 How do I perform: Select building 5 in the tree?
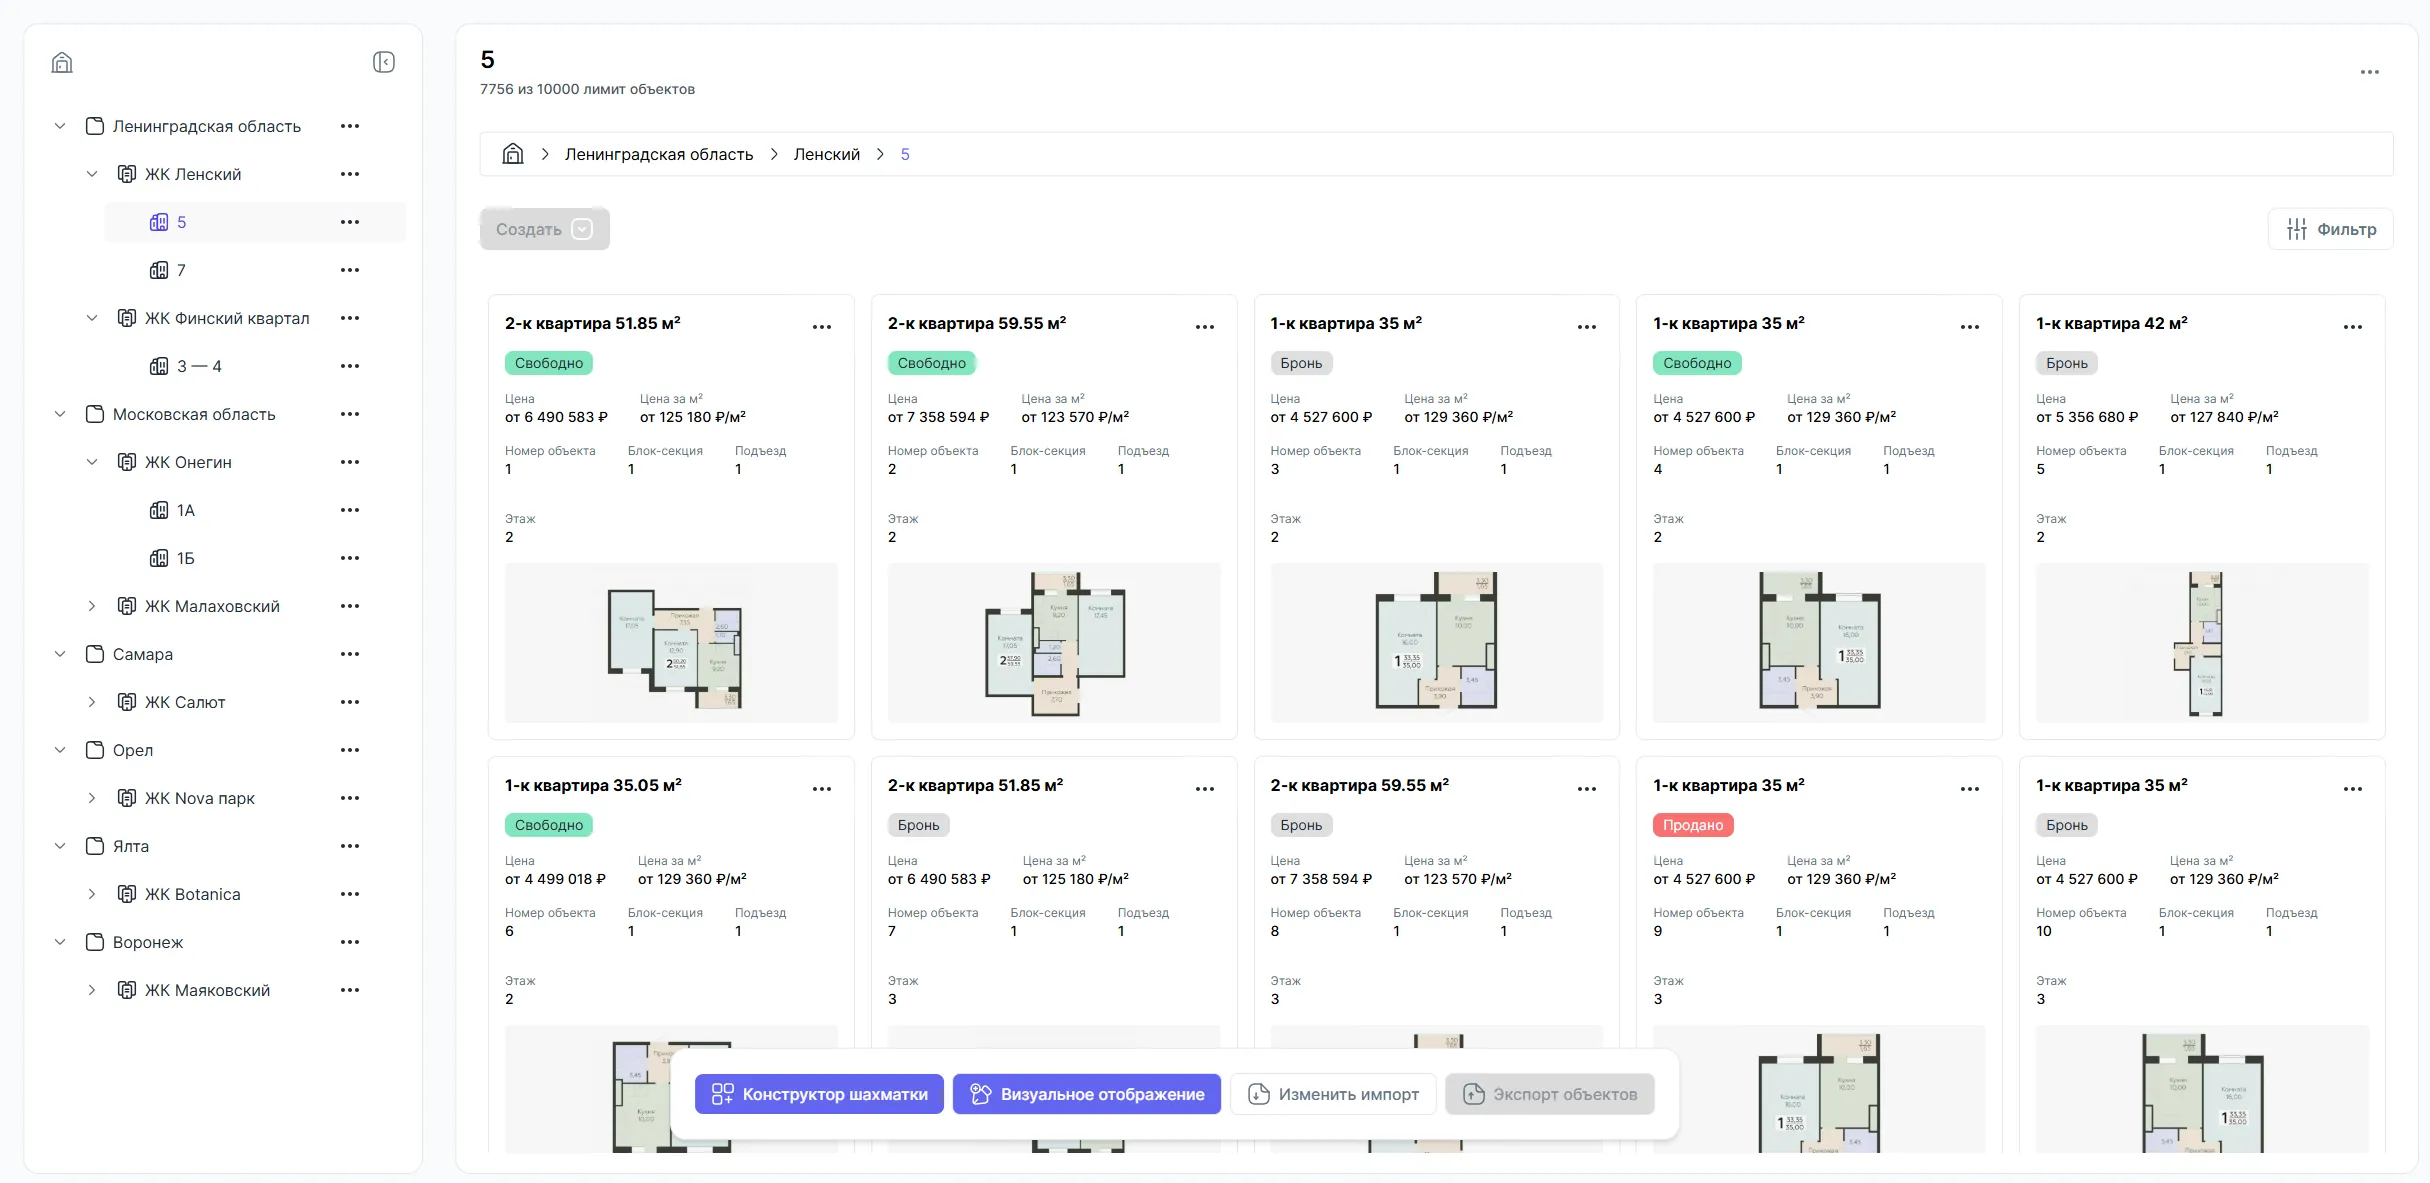[255, 222]
